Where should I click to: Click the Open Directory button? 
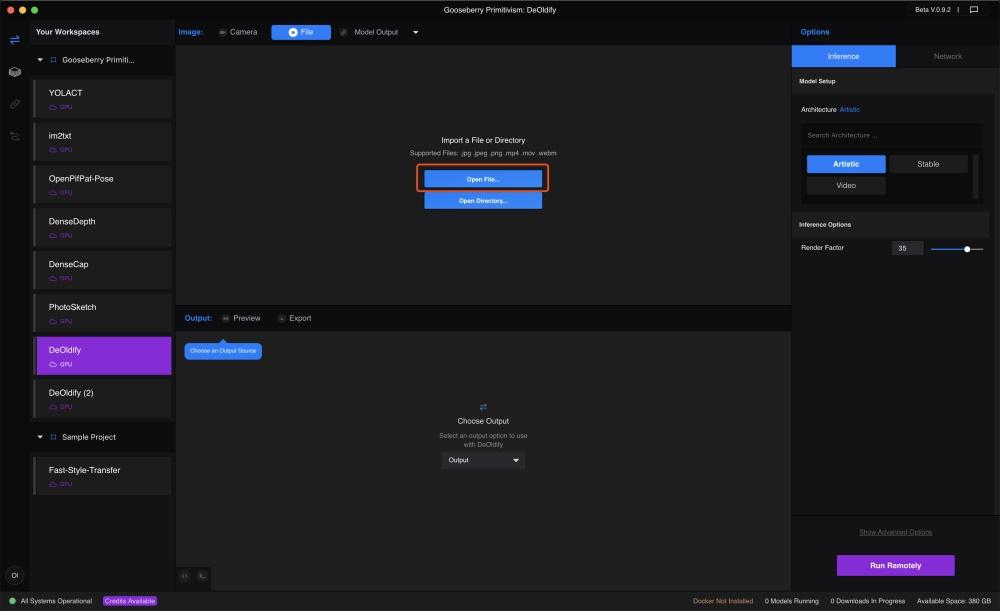point(483,201)
